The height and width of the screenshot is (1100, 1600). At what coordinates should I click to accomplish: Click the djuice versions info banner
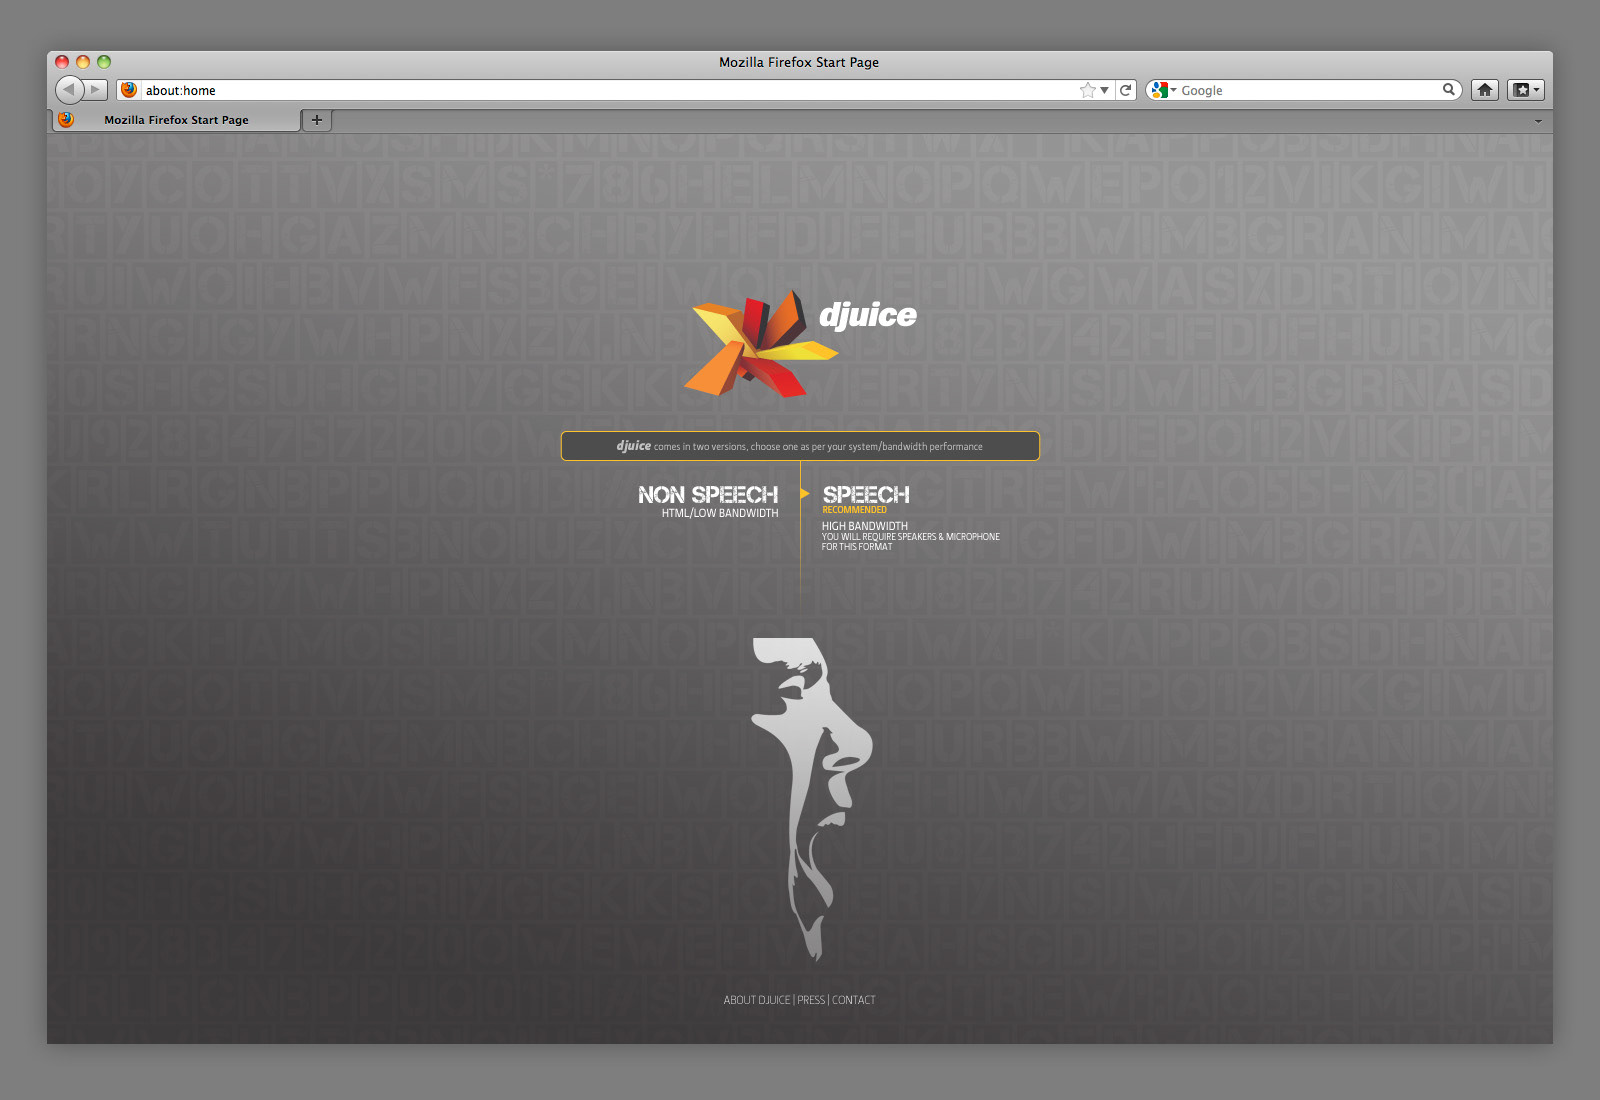click(800, 446)
